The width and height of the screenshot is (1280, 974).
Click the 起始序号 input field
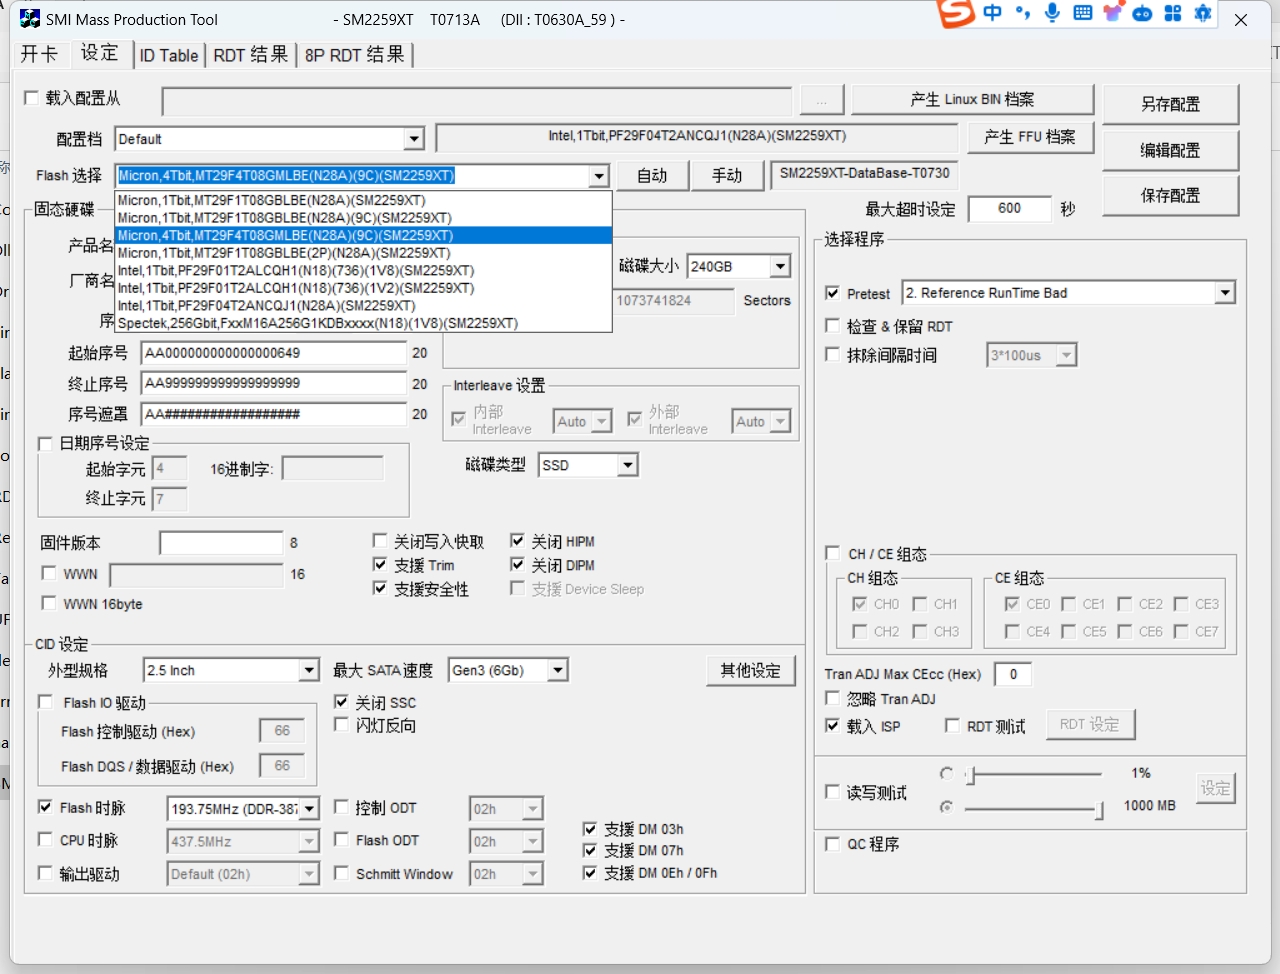(274, 353)
